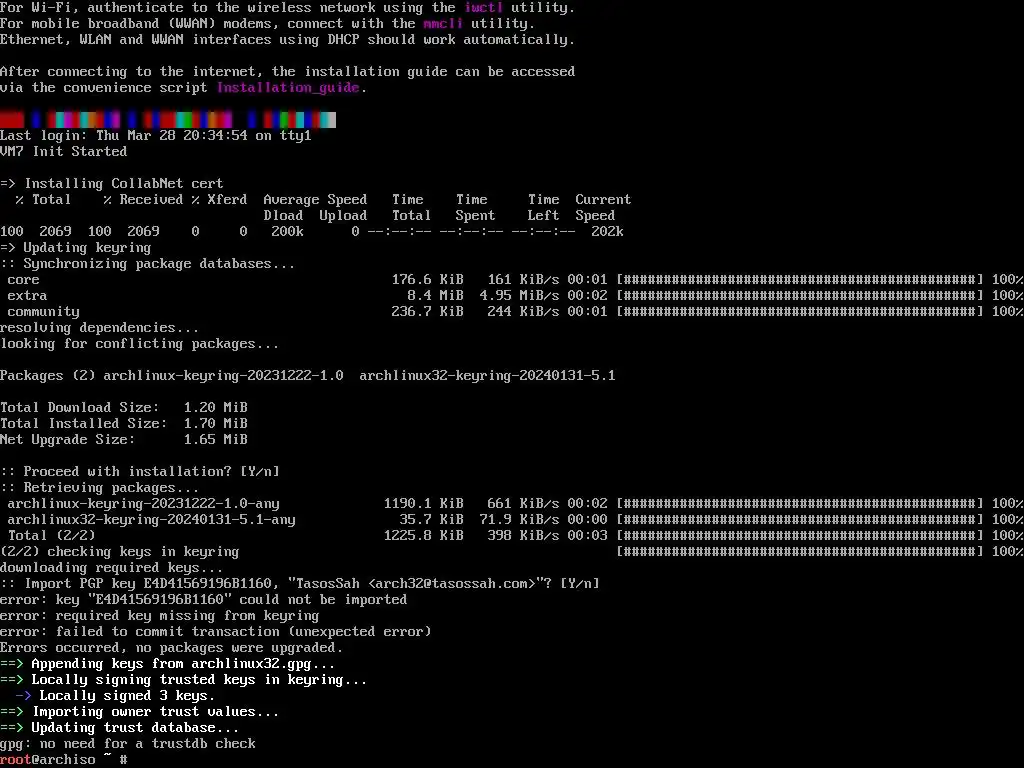
Task: Click the community row progress bar
Action: [x=800, y=312]
